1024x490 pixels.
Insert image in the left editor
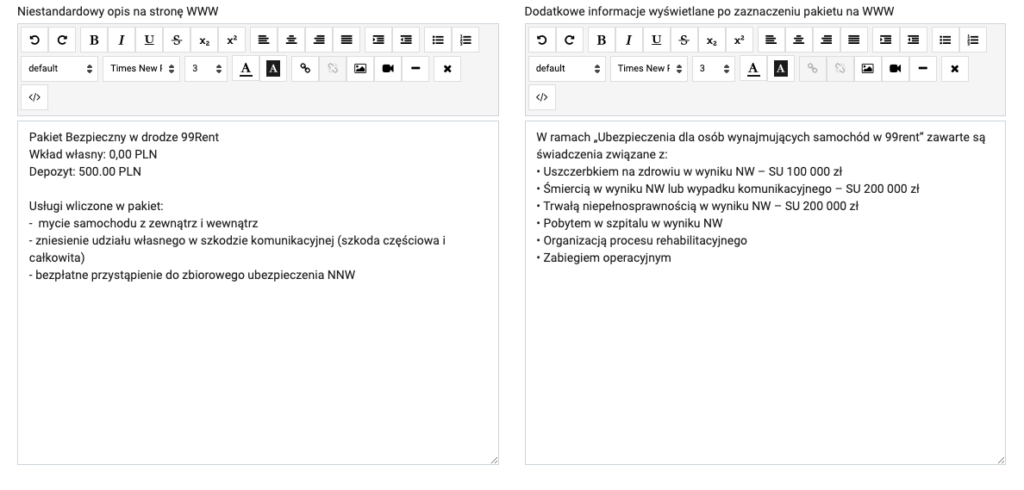[359, 69]
